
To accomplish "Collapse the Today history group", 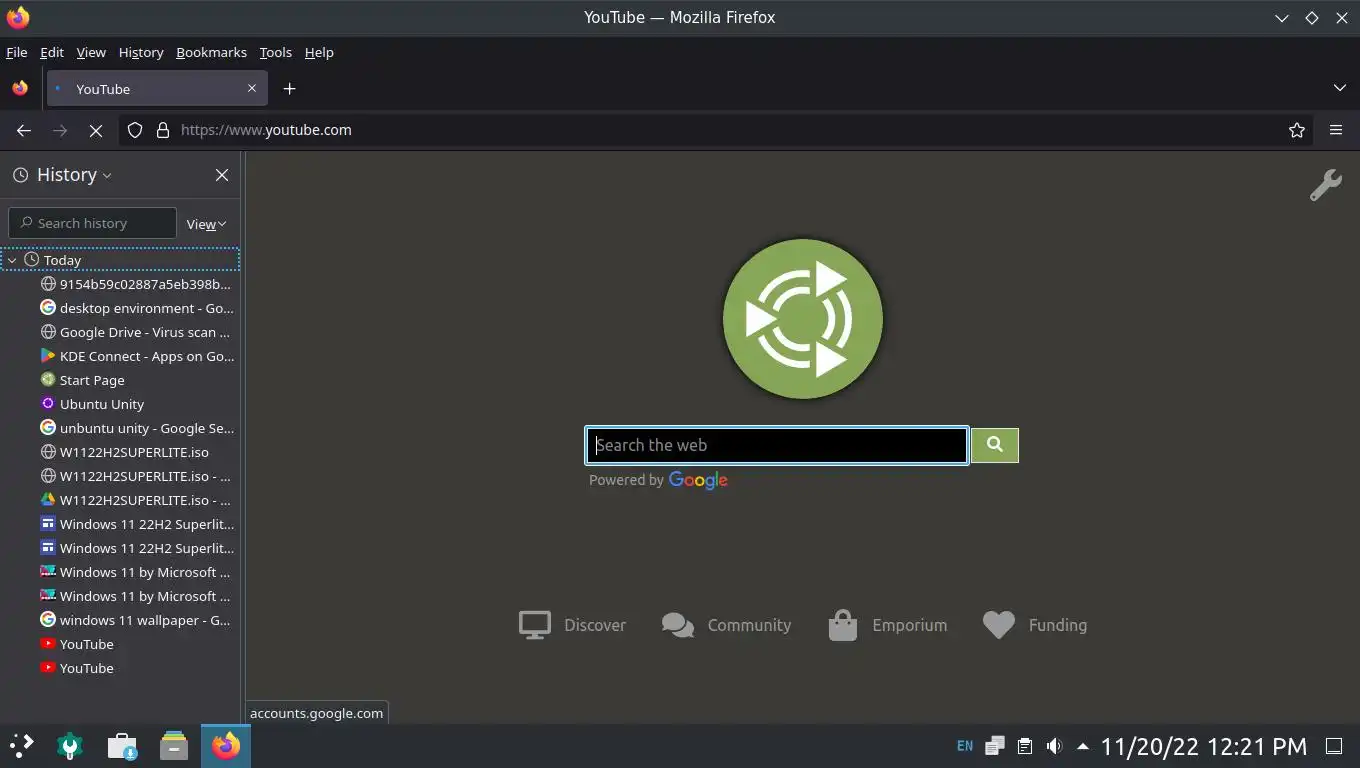I will pyautogui.click(x=12, y=260).
